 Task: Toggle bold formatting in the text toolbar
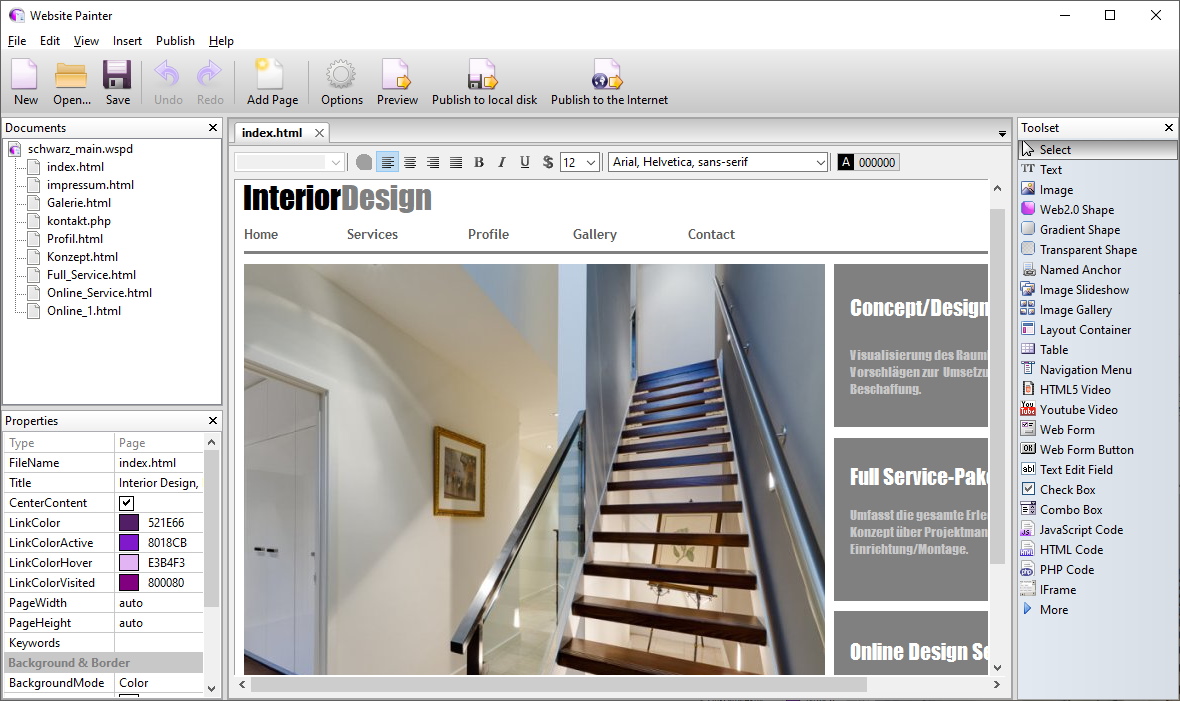point(479,161)
